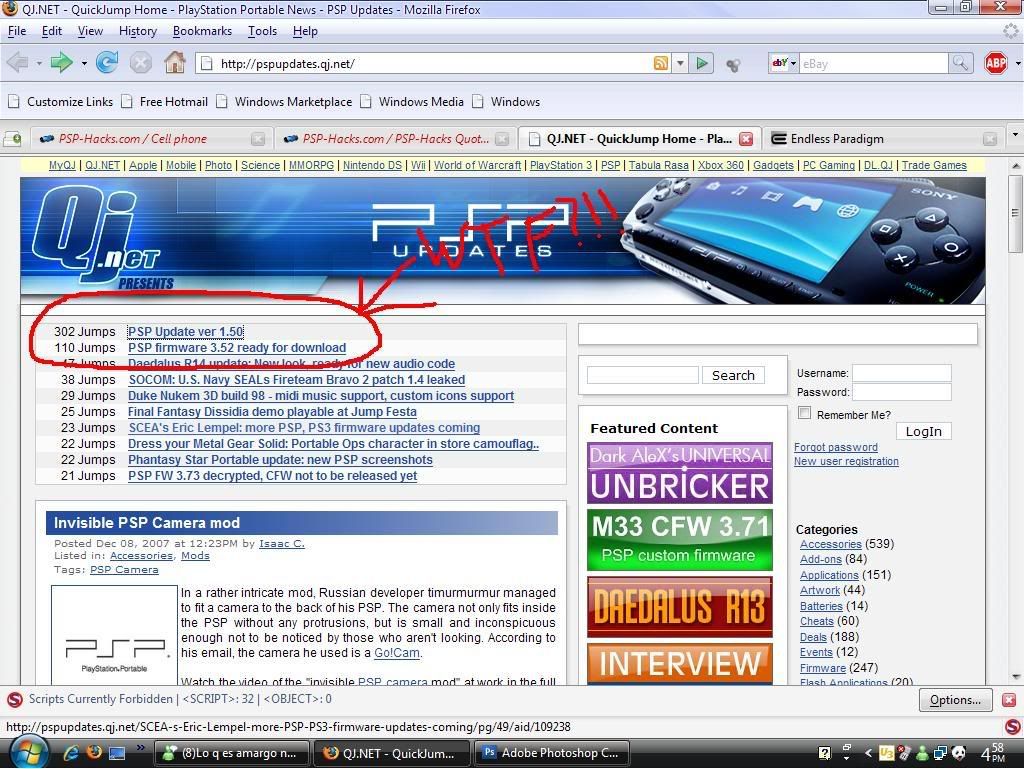This screenshot has height=769, width=1024.
Task: Switch to Endless Paradigm tab
Action: click(884, 138)
